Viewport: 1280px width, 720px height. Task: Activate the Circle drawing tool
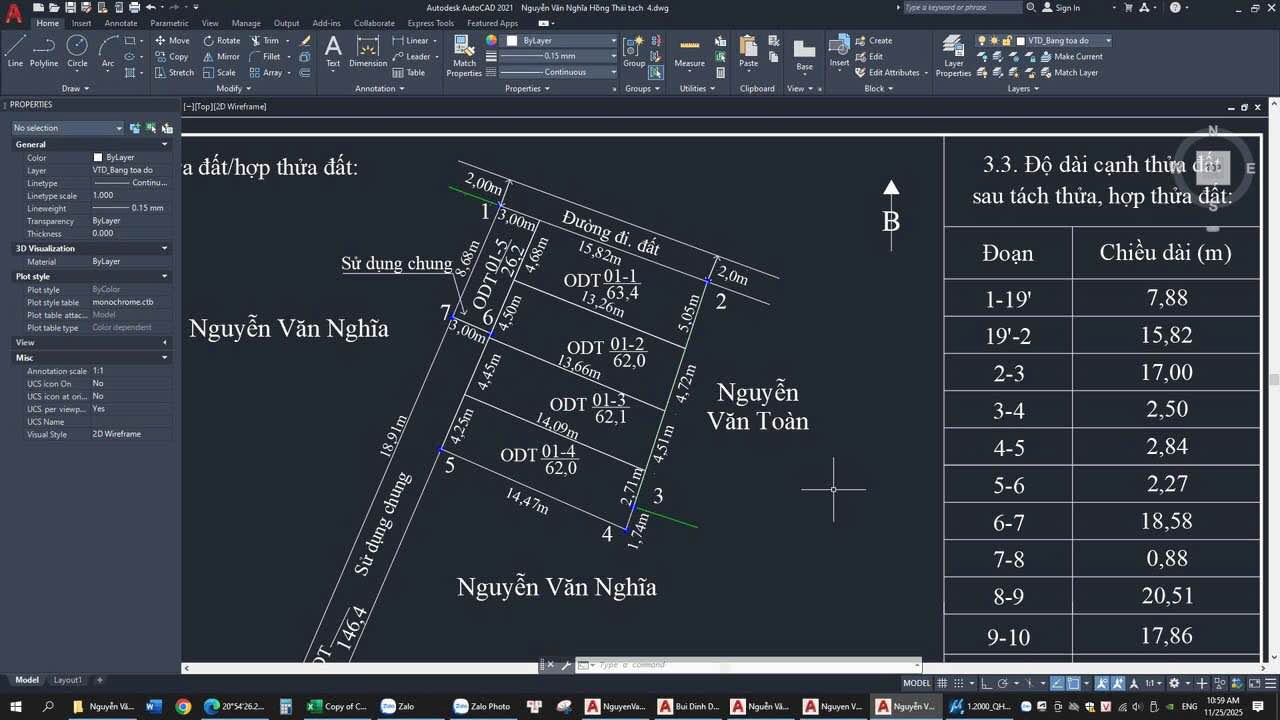click(77, 47)
